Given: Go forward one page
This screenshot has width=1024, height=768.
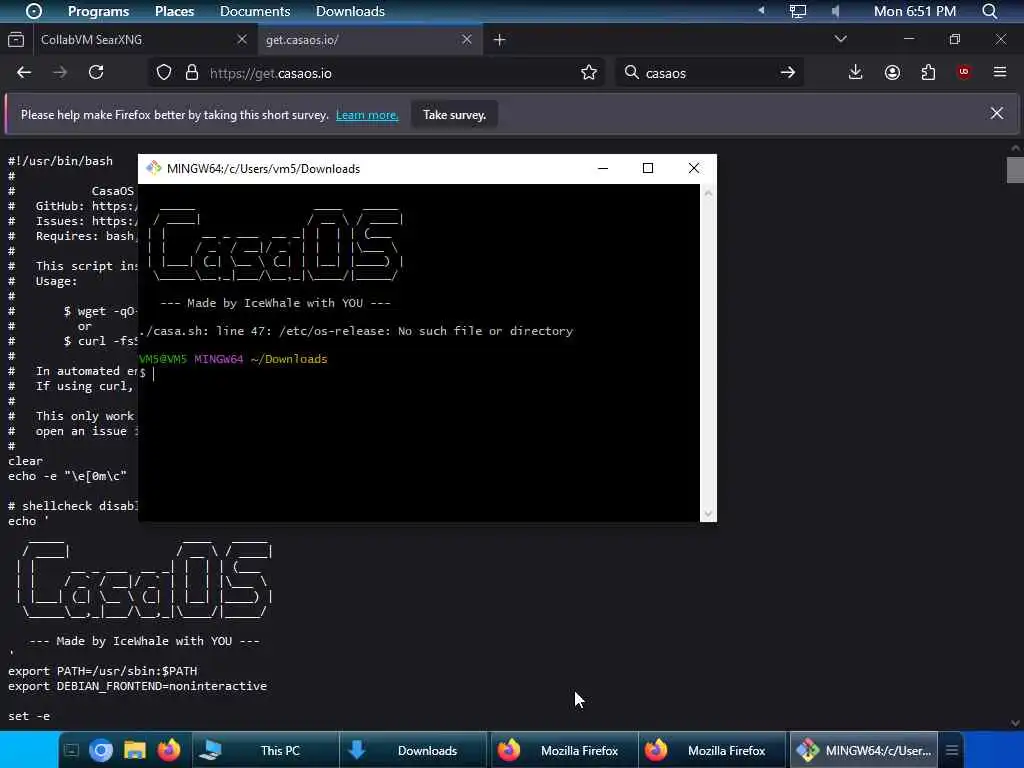Looking at the screenshot, I should click(60, 72).
